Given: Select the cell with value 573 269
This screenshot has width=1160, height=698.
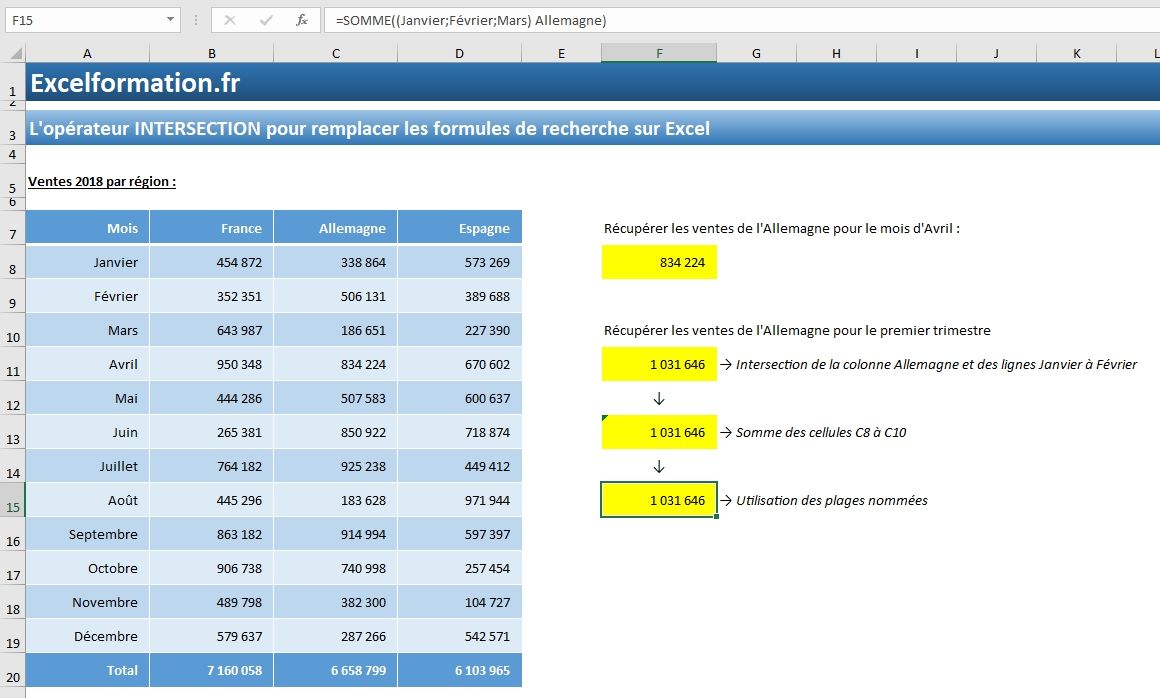Looking at the screenshot, I should pos(459,262).
